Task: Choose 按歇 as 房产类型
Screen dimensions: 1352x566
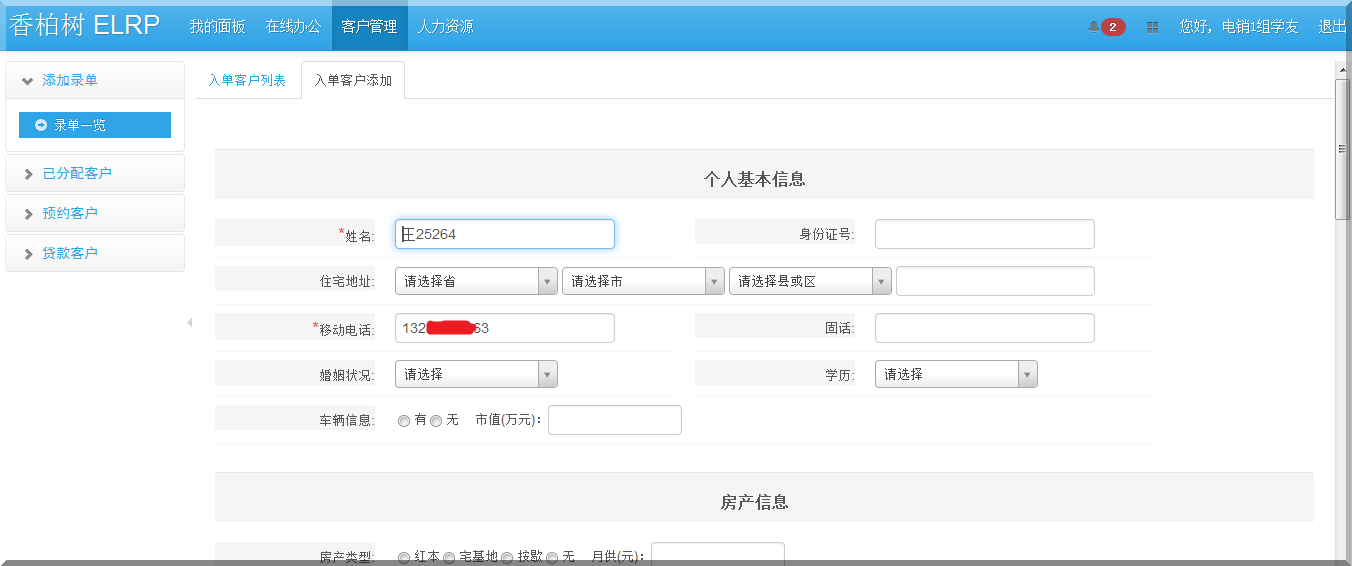Action: 507,558
